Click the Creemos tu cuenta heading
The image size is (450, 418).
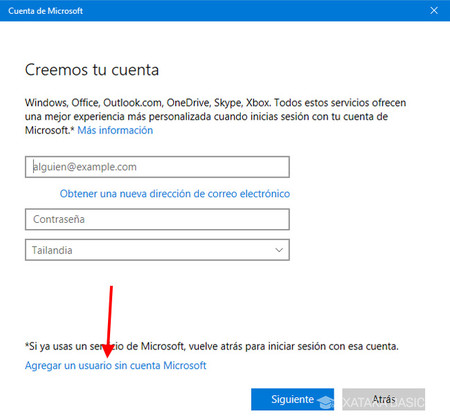[x=92, y=70]
